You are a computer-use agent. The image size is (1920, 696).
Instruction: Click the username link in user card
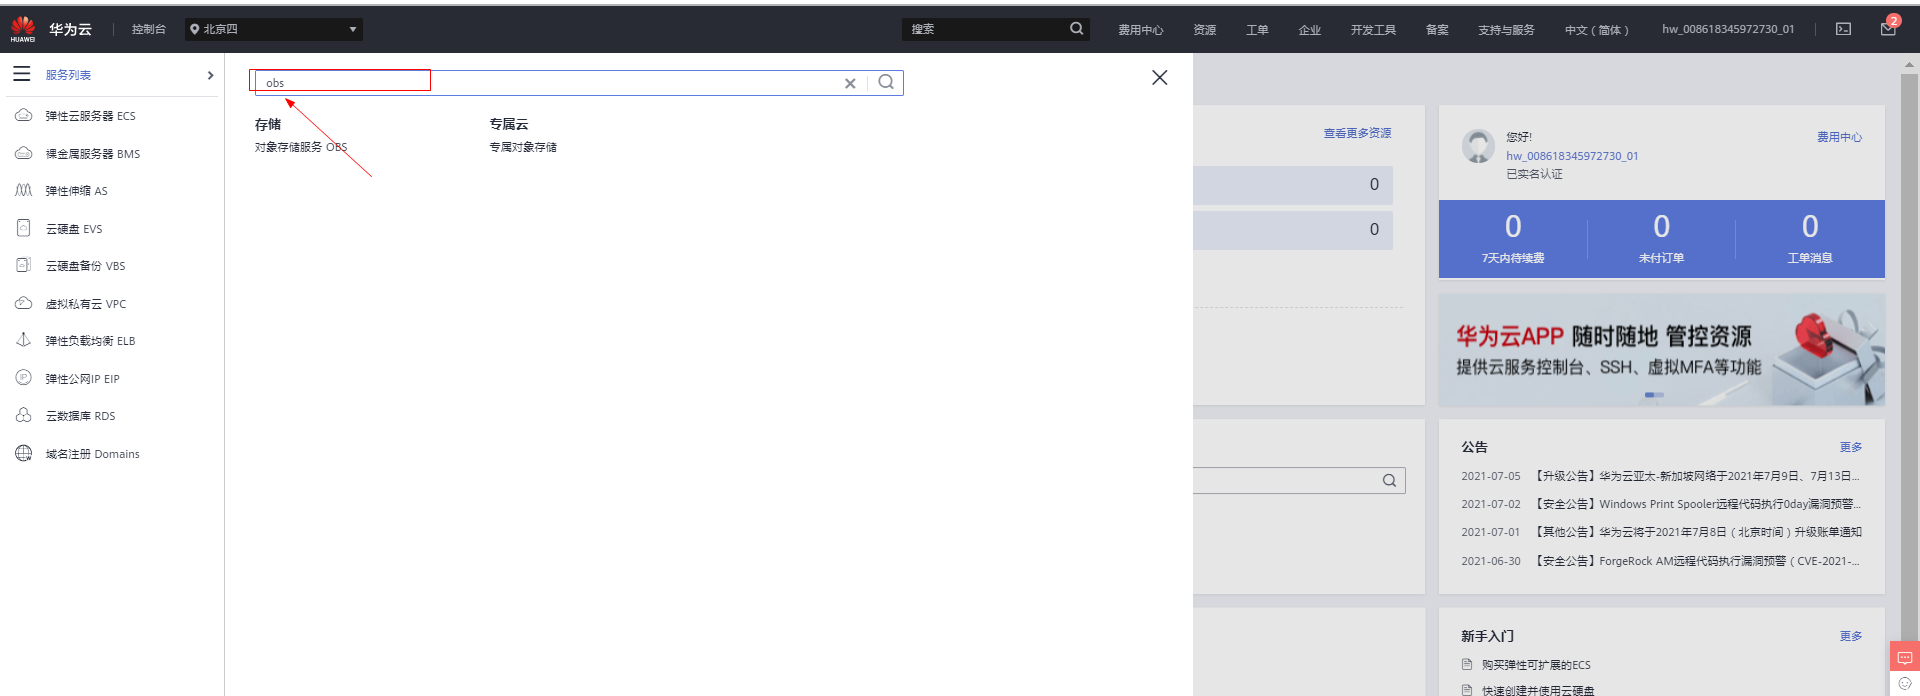[x=1572, y=156]
